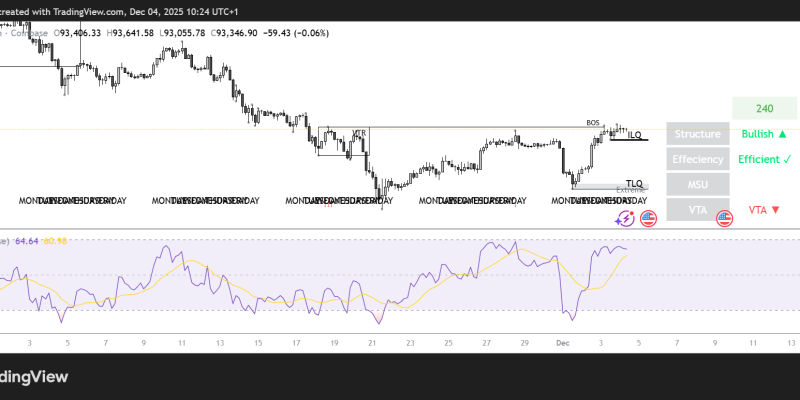The width and height of the screenshot is (800, 400).
Task: Click the Efficient checkmark status
Action: point(764,159)
